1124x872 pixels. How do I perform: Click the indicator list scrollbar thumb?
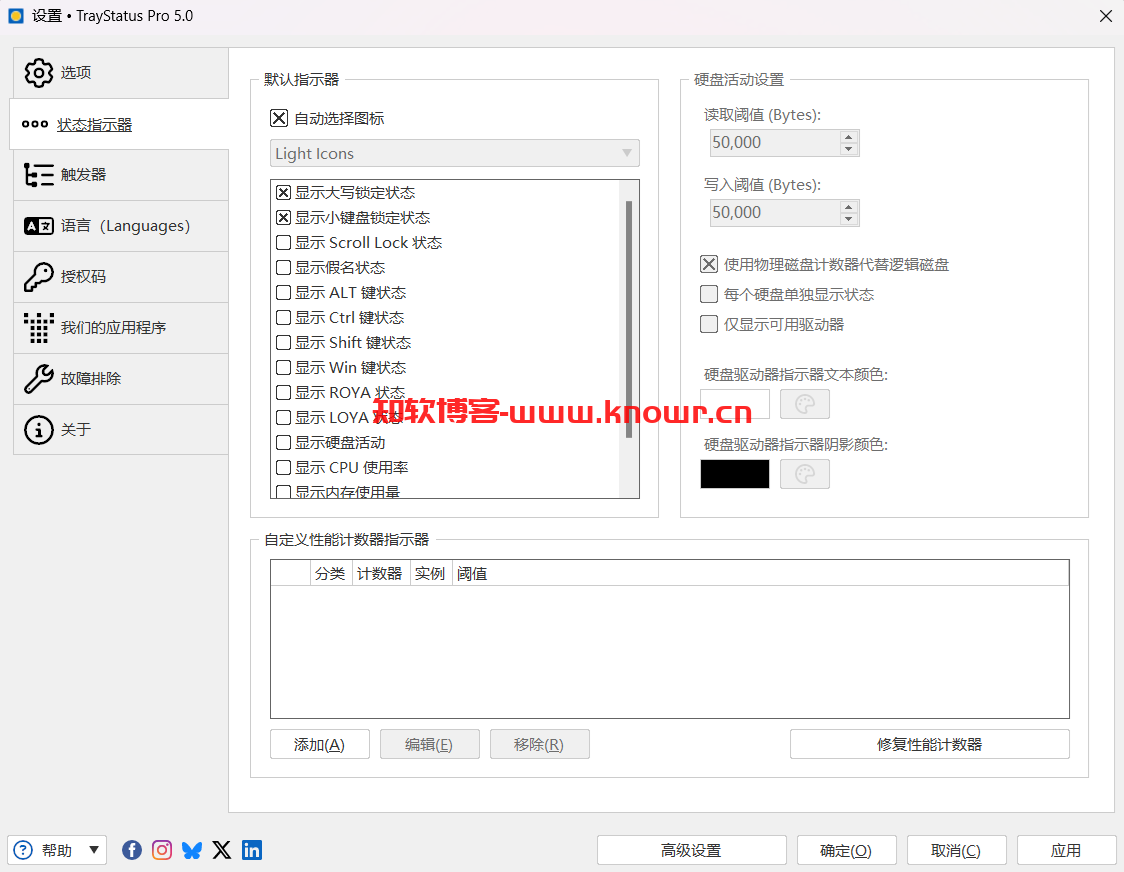629,319
